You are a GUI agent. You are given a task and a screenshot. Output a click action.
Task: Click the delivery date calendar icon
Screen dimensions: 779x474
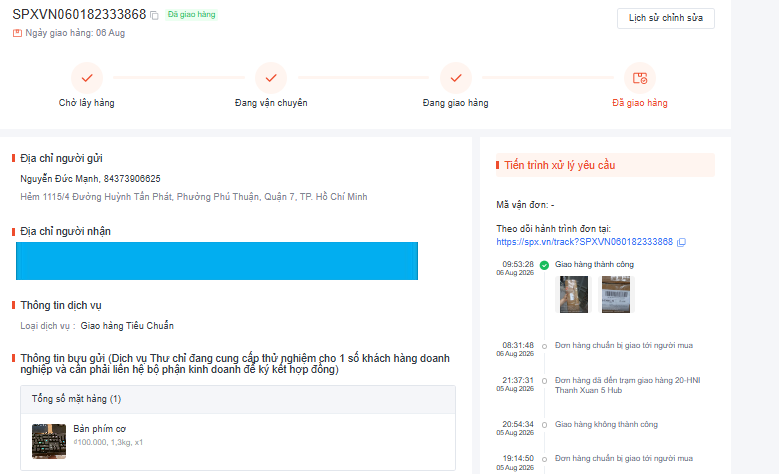pos(17,33)
